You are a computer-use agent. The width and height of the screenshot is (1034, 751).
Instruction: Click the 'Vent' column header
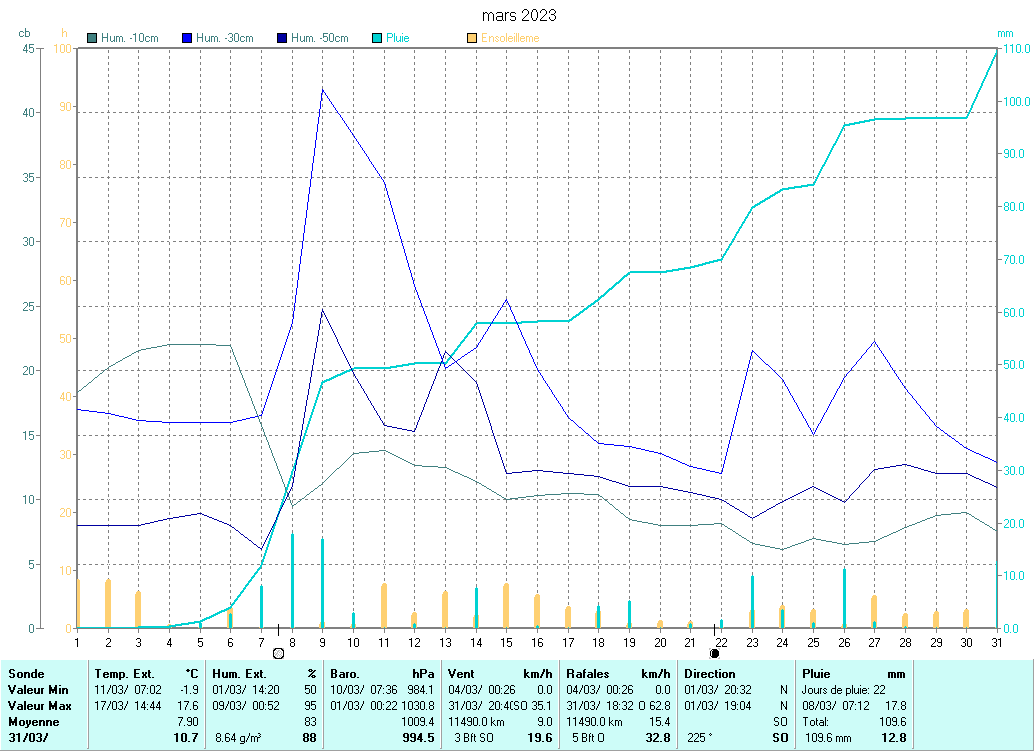tap(462, 674)
